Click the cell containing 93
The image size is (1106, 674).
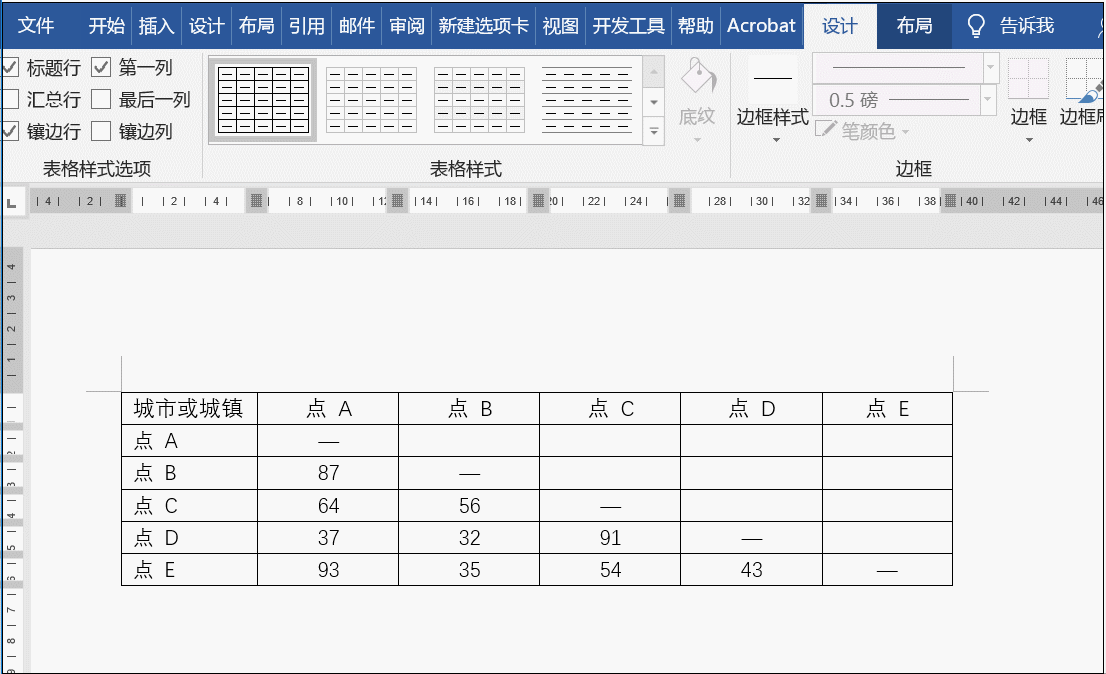pos(328,570)
